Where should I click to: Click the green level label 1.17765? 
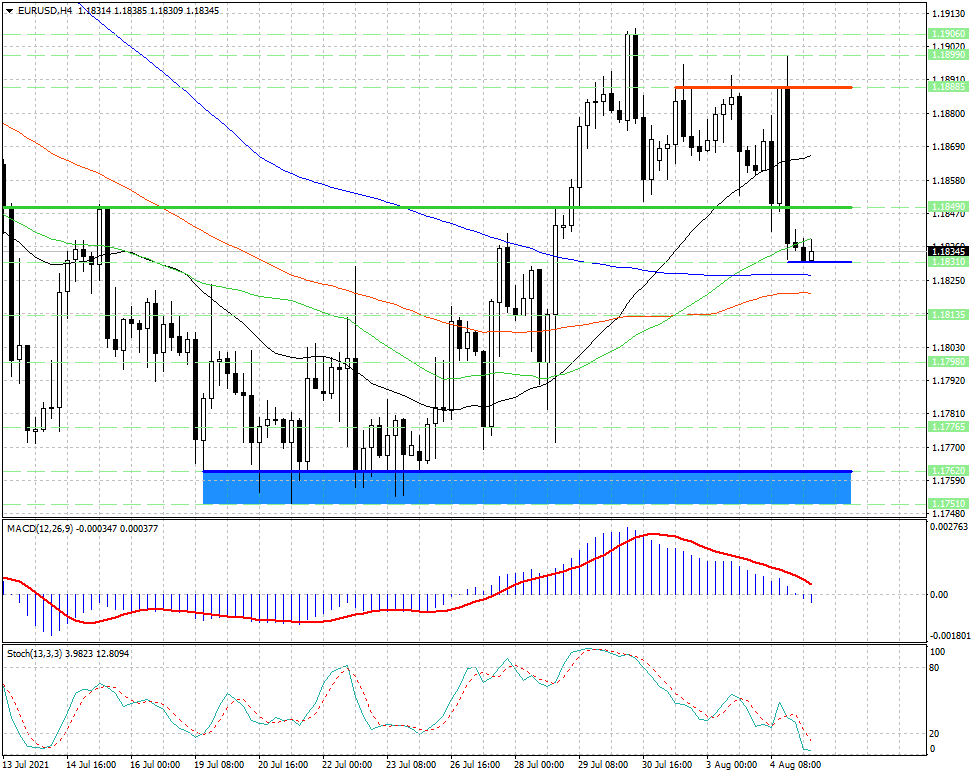tap(948, 427)
